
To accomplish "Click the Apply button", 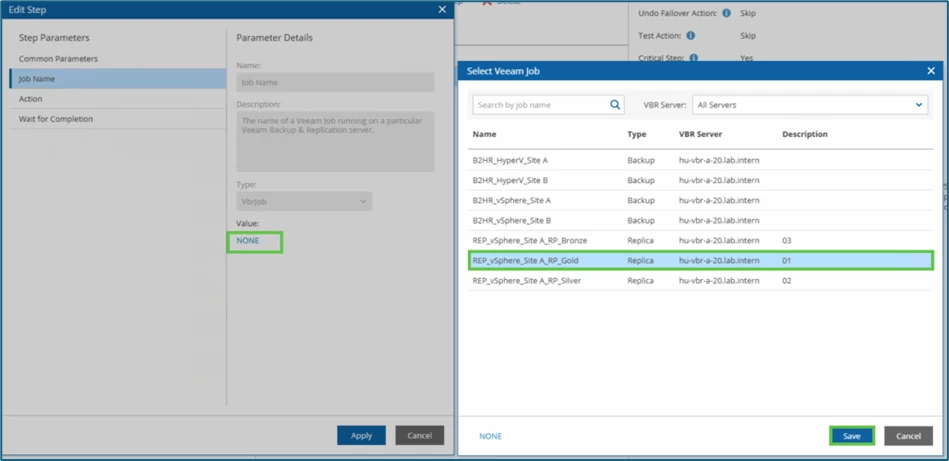I will [361, 436].
